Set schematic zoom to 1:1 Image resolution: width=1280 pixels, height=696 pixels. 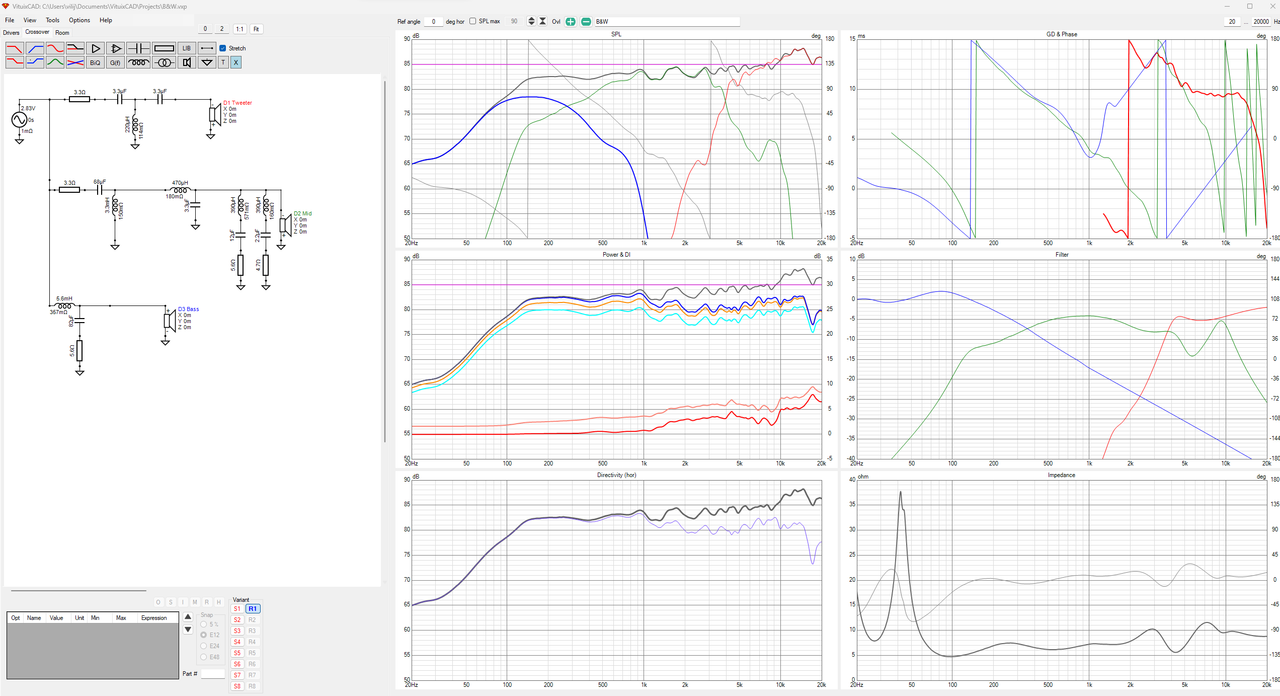240,29
